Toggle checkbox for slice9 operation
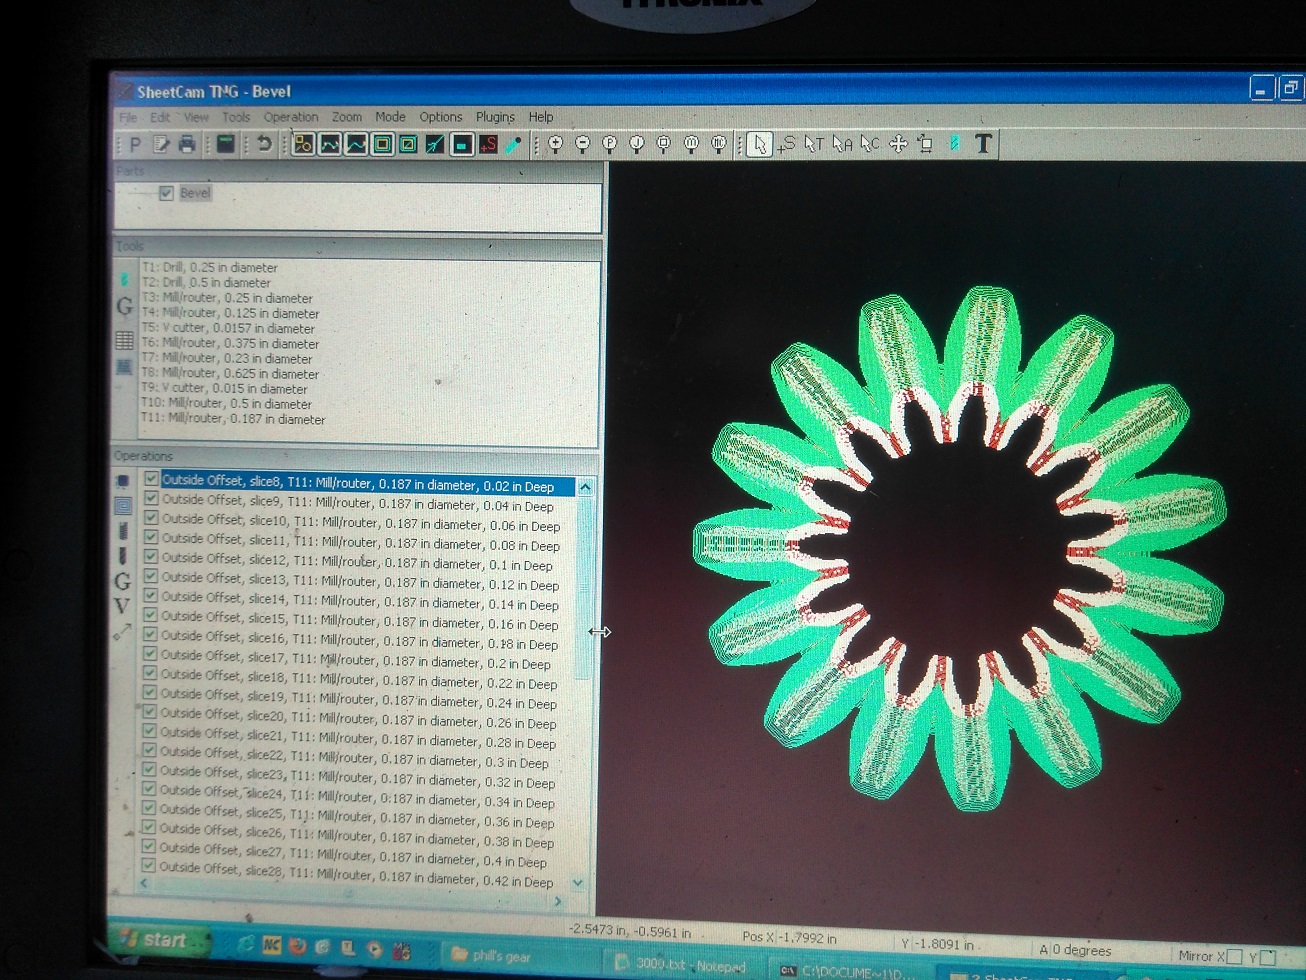Viewport: 1306px width, 980px height. coord(152,499)
